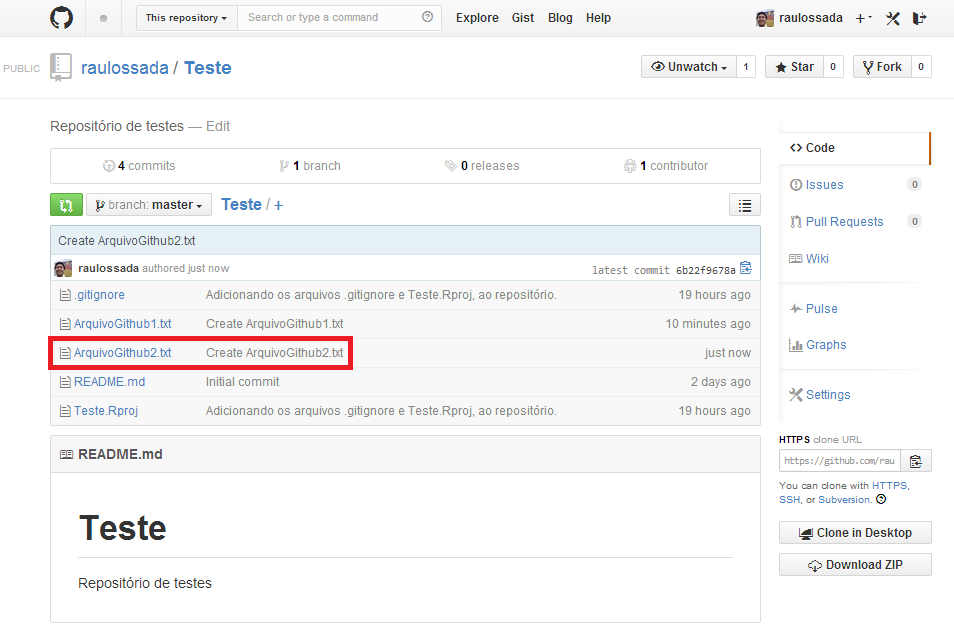Open Create ArquivoGithub1.txt commit message
The width and height of the screenshot is (954, 629).
(x=274, y=324)
